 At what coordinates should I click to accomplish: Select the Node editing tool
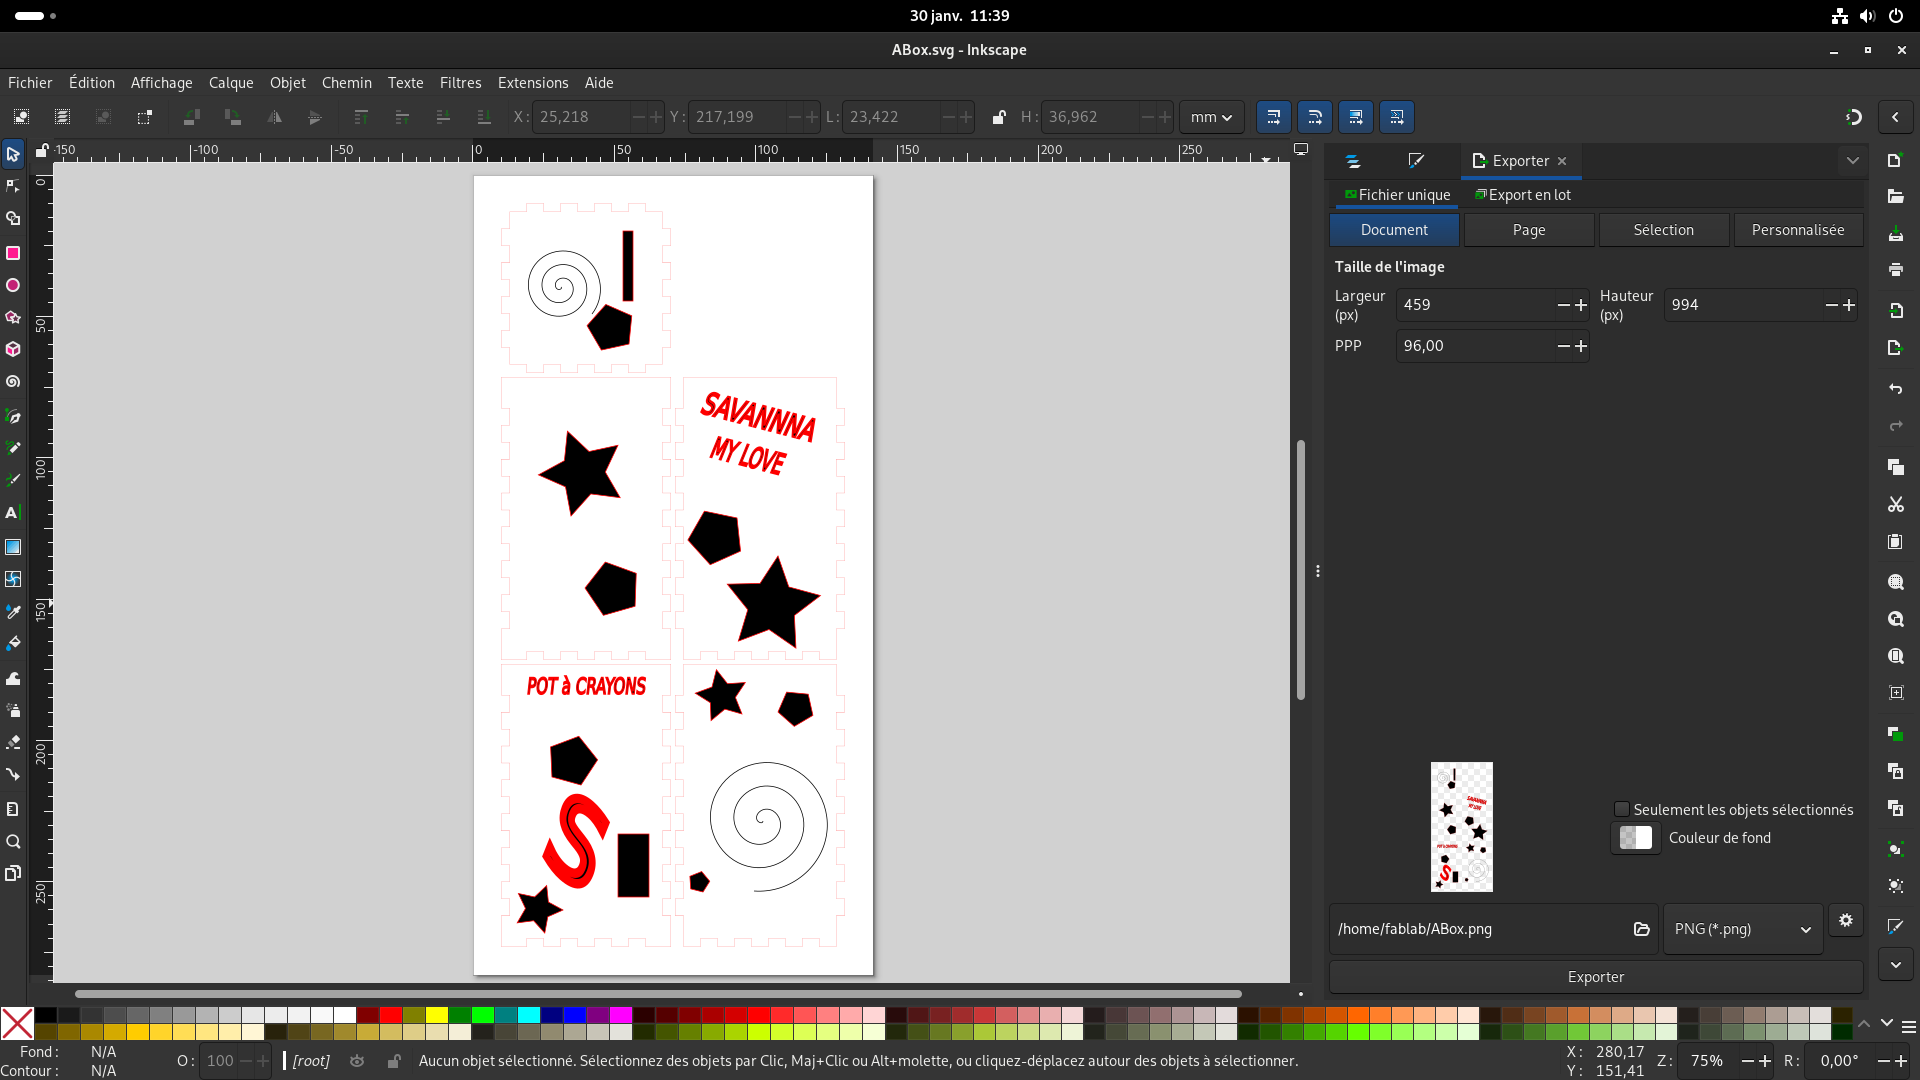[x=13, y=186]
